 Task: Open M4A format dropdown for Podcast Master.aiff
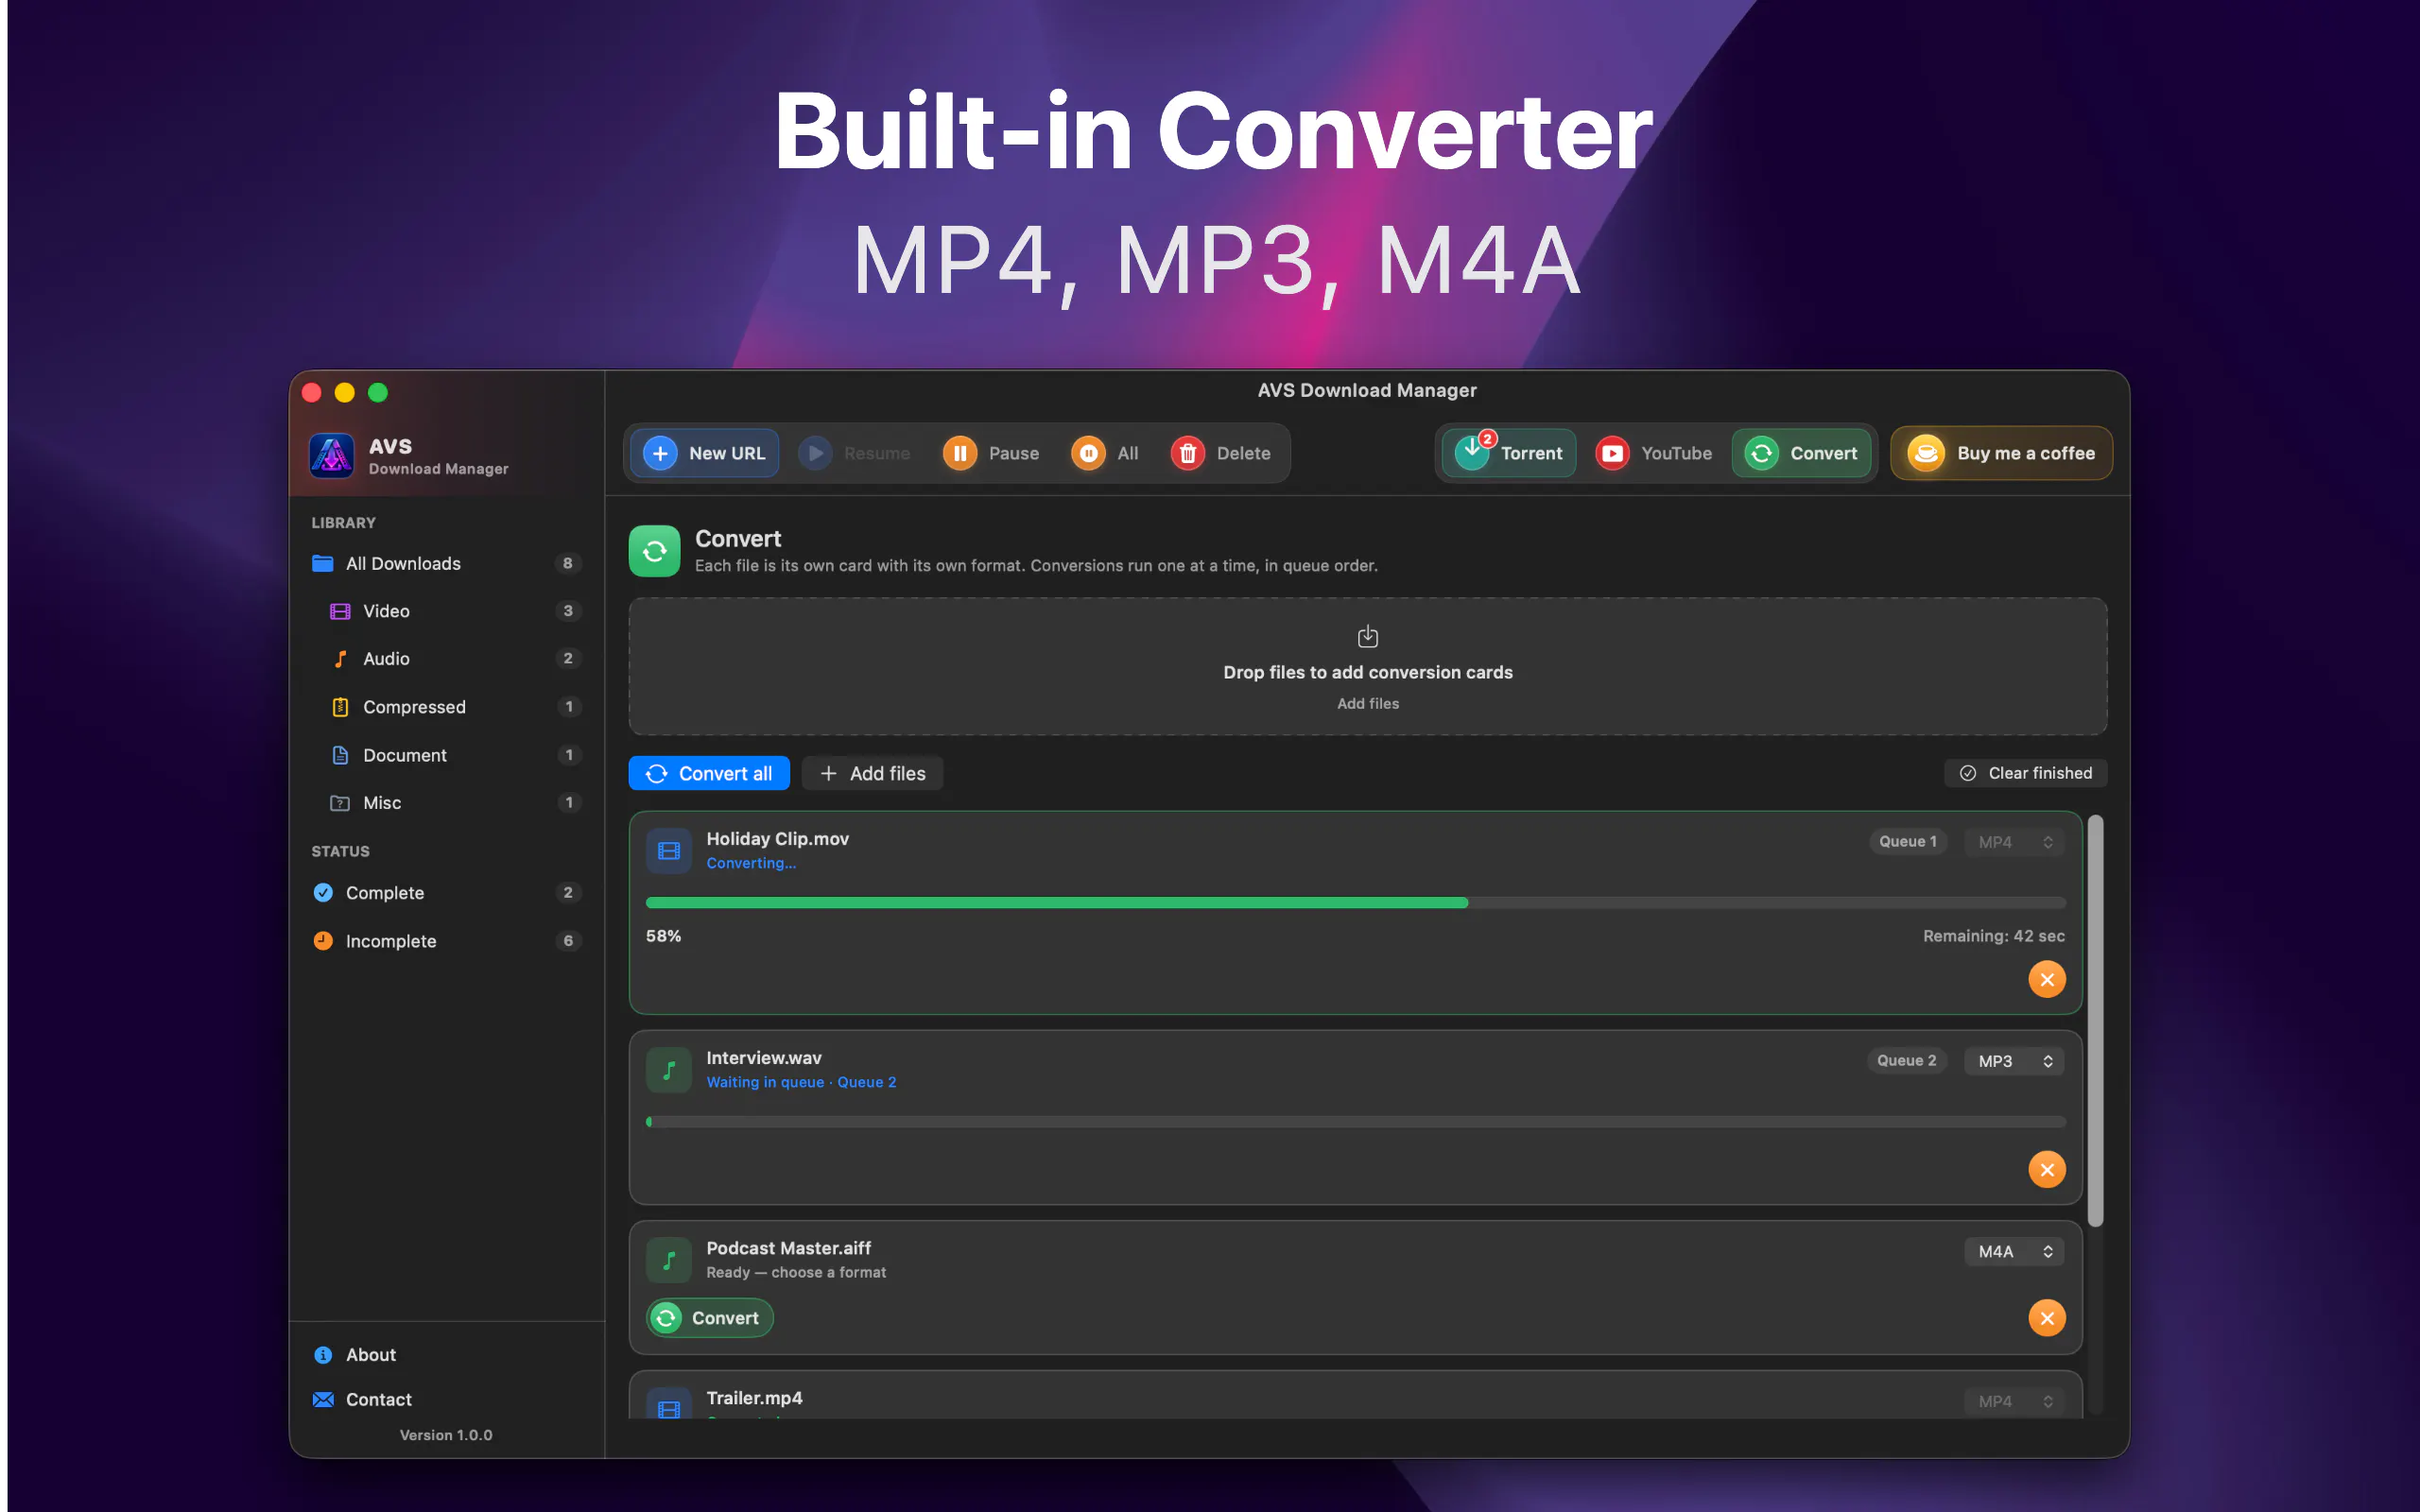2014,1251
